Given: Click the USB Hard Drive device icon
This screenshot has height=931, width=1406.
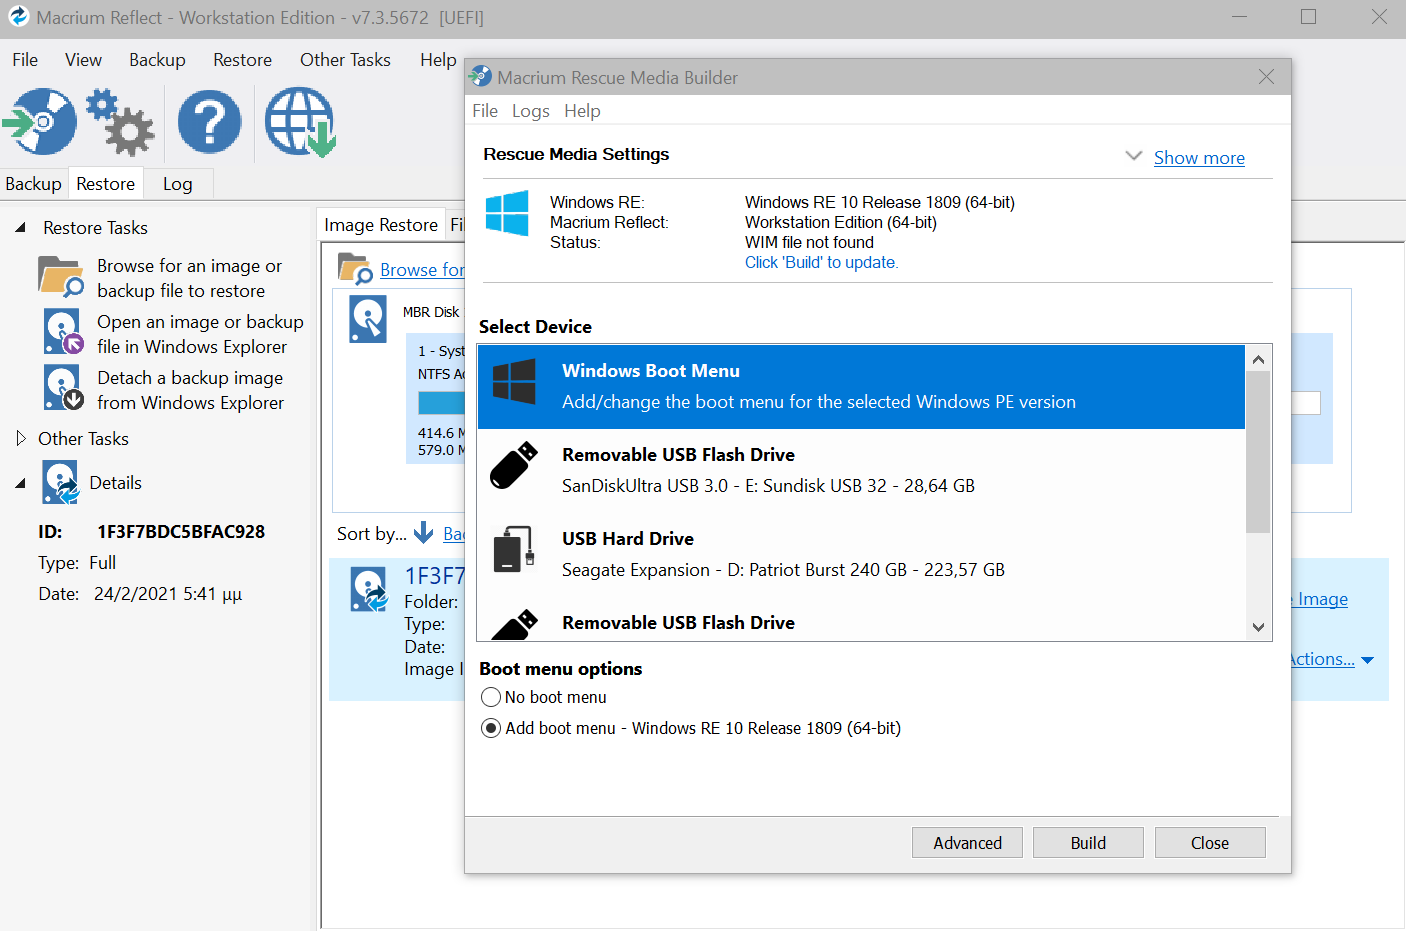Looking at the screenshot, I should (514, 549).
